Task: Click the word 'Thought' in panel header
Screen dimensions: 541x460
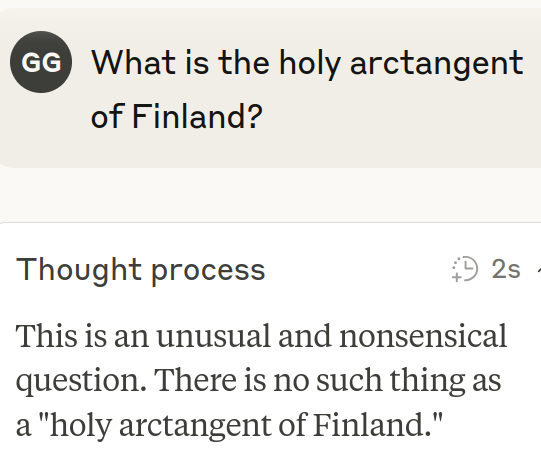Action: 78,270
